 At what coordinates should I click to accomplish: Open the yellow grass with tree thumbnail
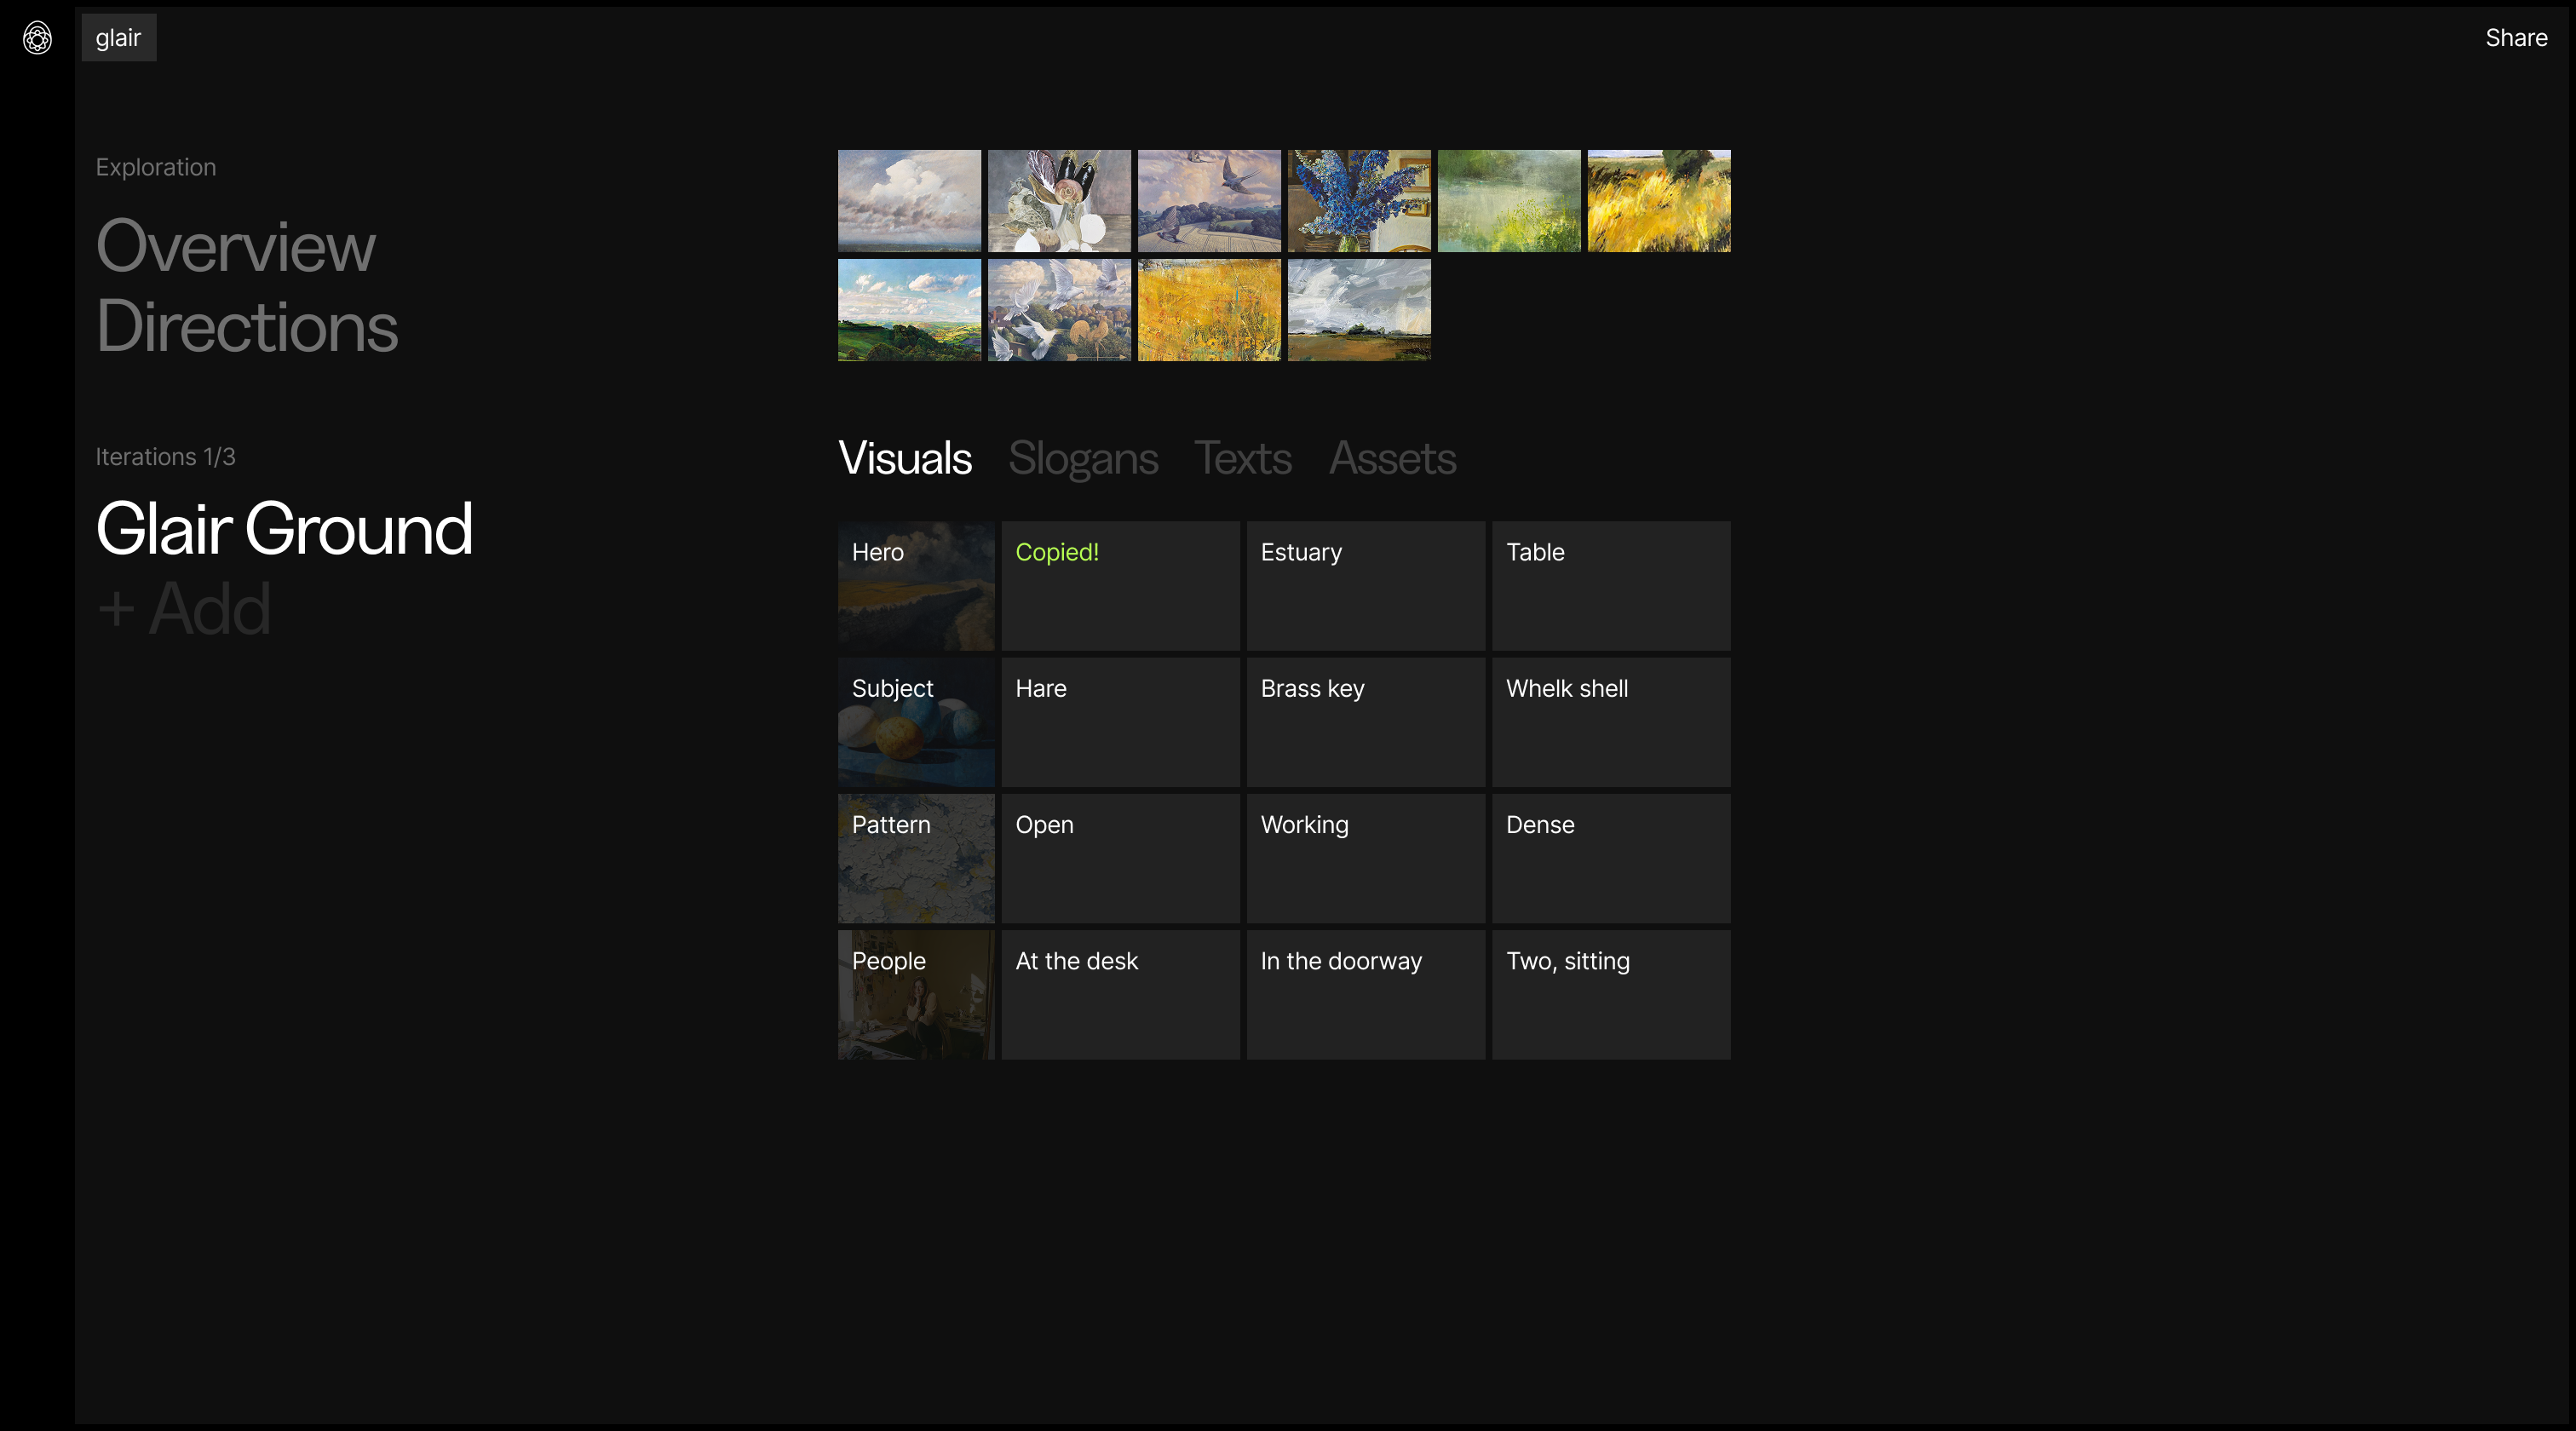(x=1659, y=201)
